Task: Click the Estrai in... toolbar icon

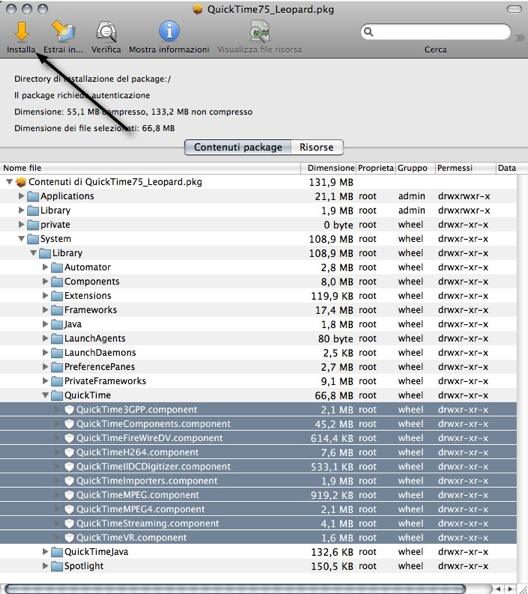Action: pyautogui.click(x=63, y=31)
